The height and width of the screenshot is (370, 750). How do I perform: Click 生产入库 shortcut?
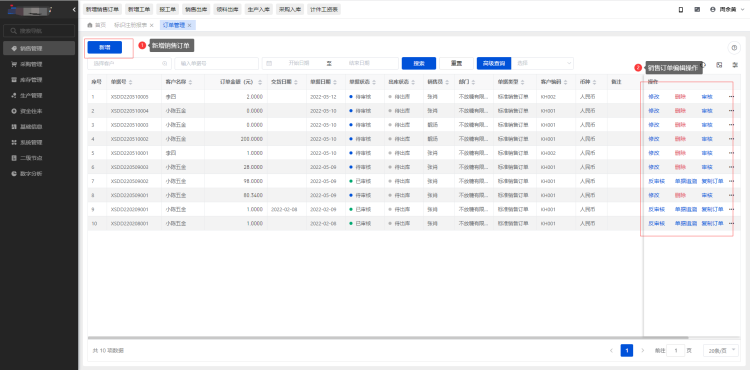click(259, 10)
